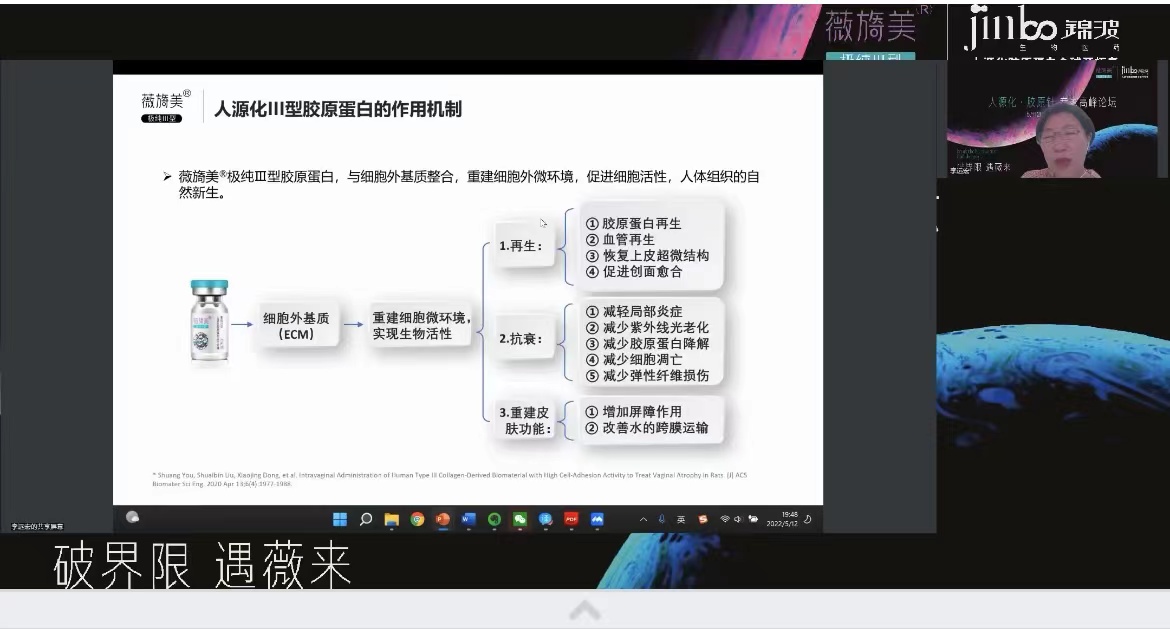Launch Google Chrome from taskbar
This screenshot has width=1170, height=629.
click(417, 519)
